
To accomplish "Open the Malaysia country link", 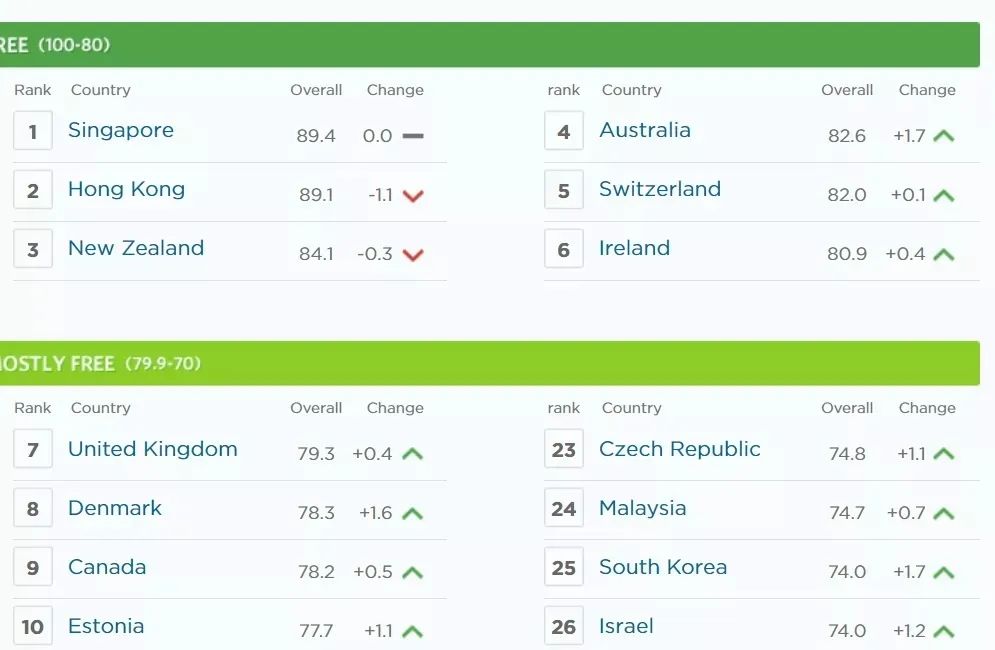I will (x=643, y=508).
